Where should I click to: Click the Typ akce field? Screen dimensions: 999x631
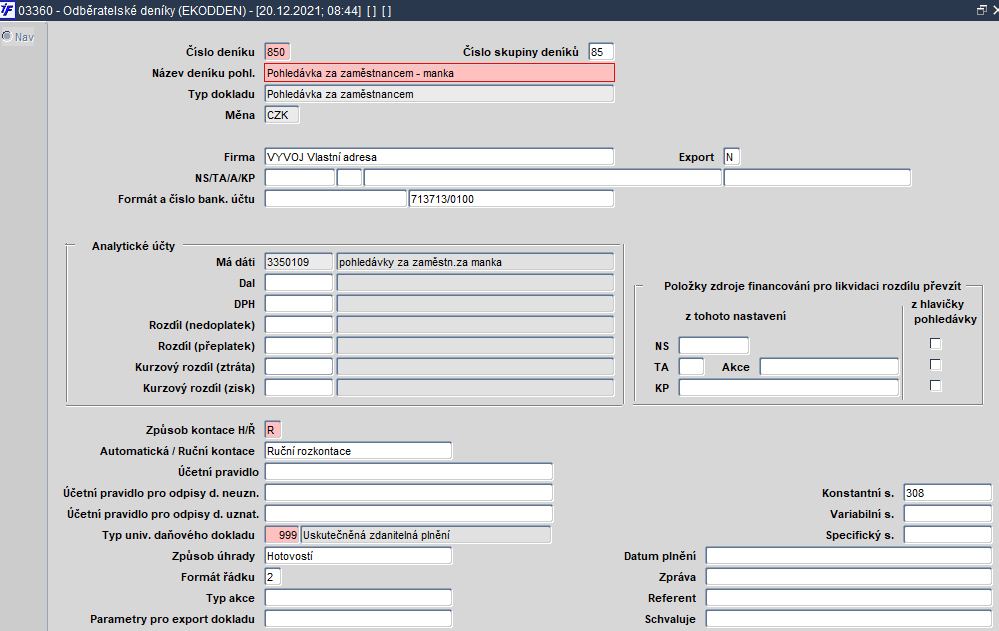tap(358, 598)
